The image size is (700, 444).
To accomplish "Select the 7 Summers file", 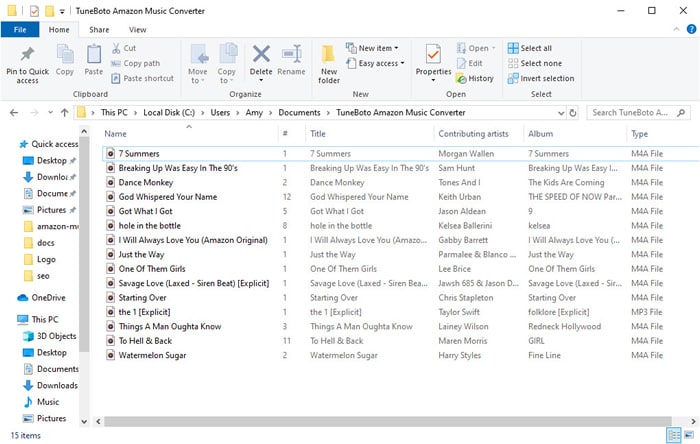I will tap(138, 154).
